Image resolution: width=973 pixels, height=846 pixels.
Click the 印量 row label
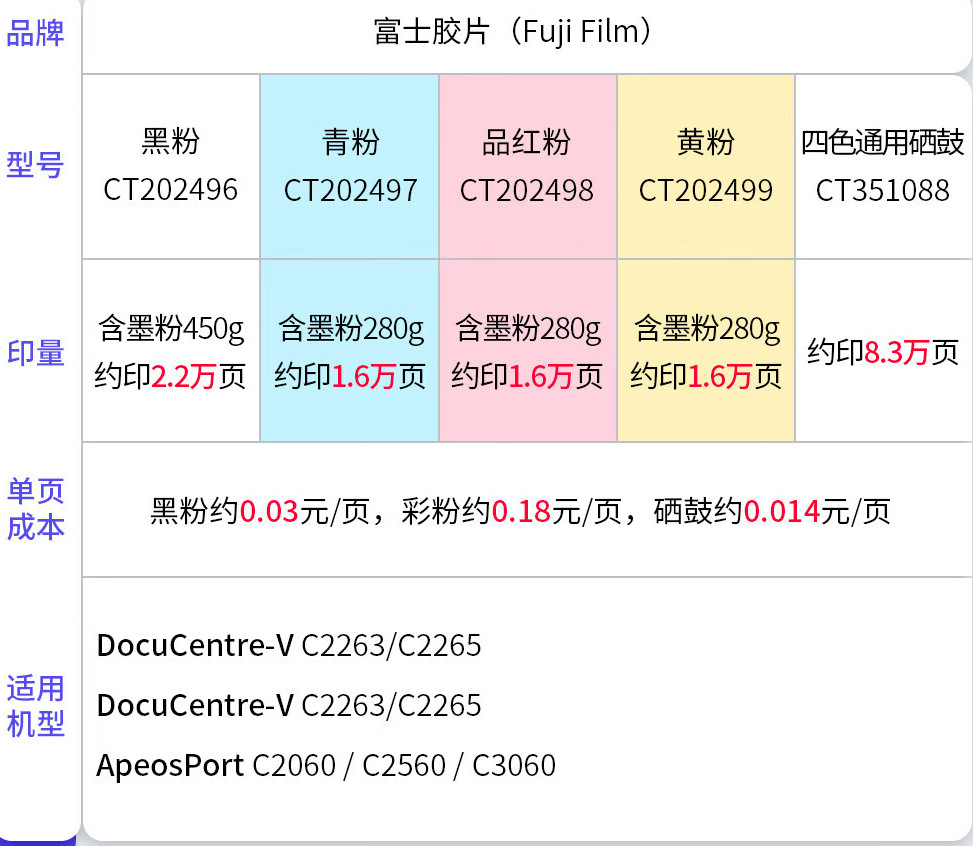[x=36, y=353]
